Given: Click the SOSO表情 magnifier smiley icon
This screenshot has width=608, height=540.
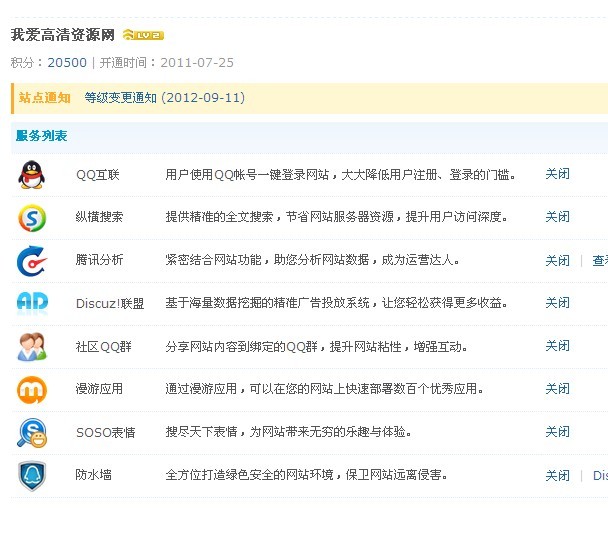Looking at the screenshot, I should click(x=32, y=433).
